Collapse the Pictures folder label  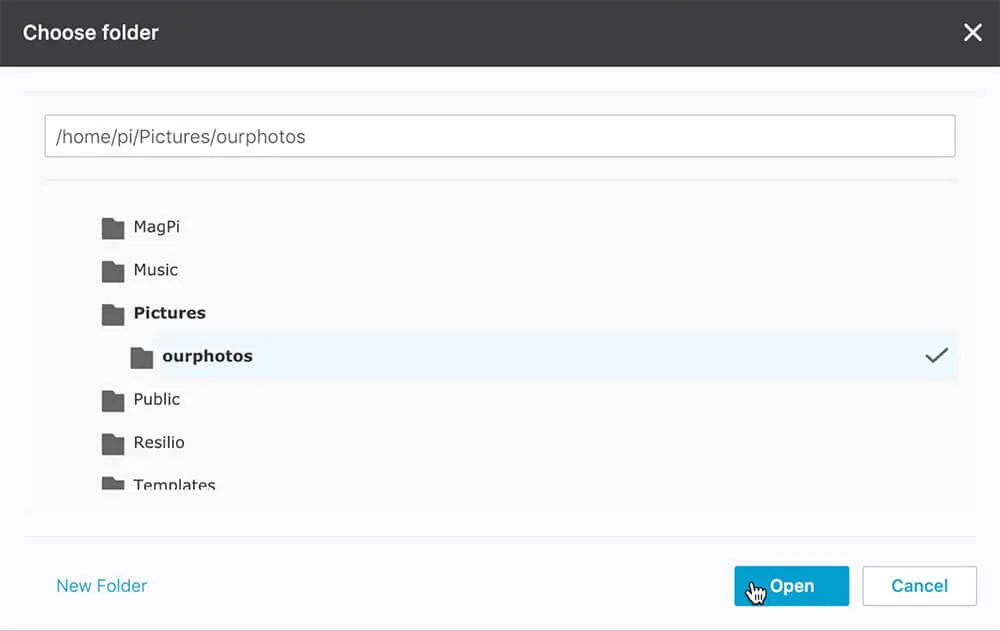pyautogui.click(x=170, y=313)
